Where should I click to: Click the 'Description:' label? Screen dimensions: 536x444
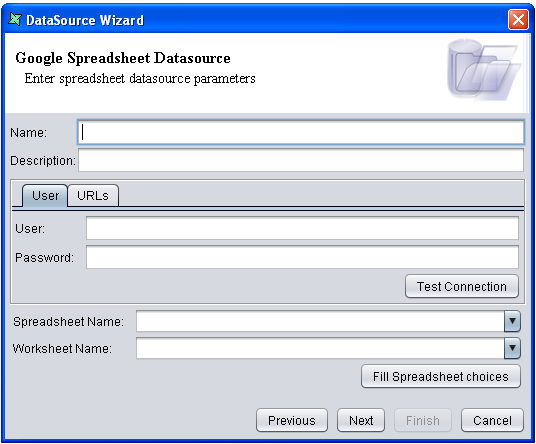43,161
